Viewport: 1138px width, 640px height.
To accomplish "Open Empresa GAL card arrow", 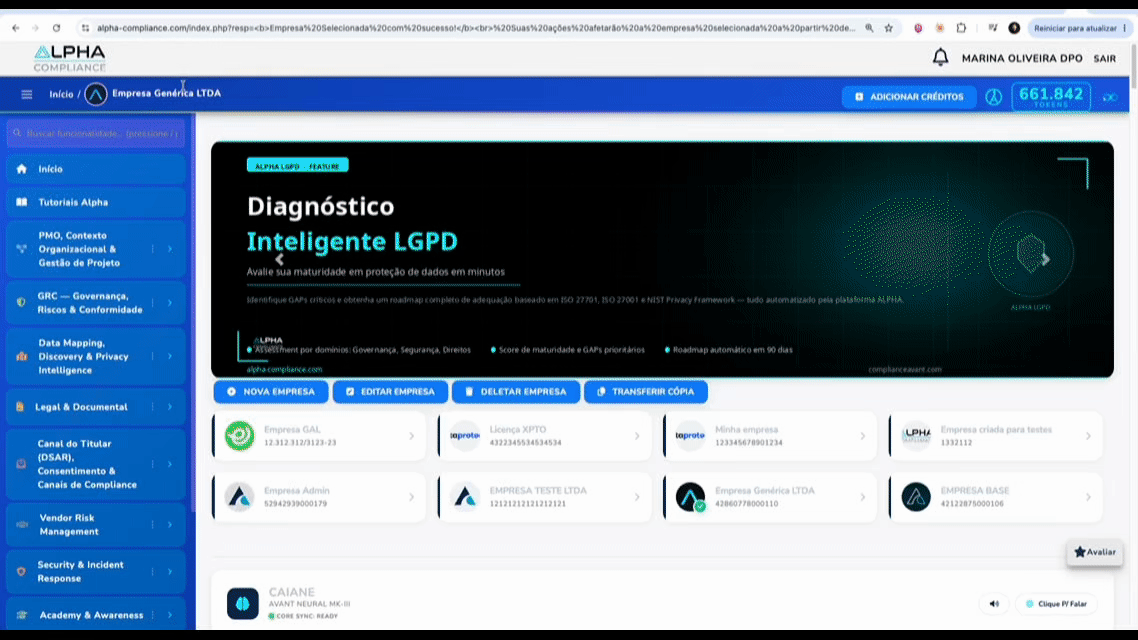I will [412, 436].
